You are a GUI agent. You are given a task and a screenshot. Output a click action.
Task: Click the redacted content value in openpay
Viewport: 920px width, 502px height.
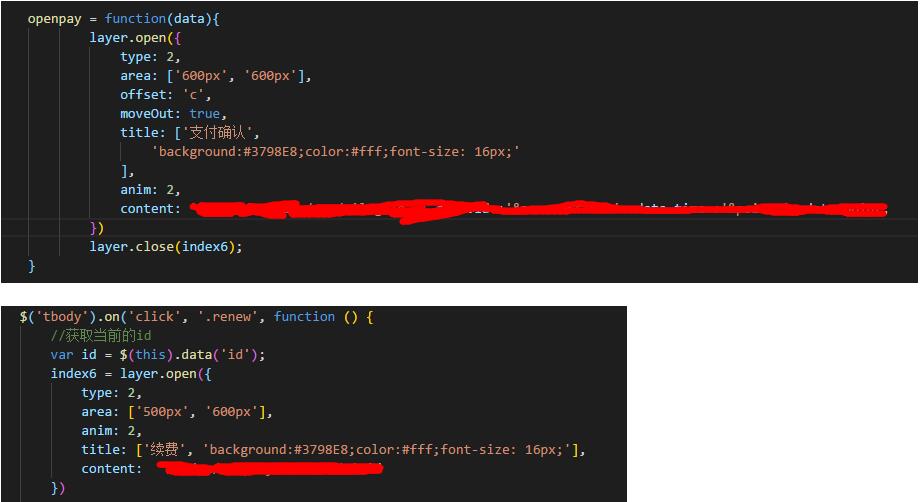coord(539,210)
